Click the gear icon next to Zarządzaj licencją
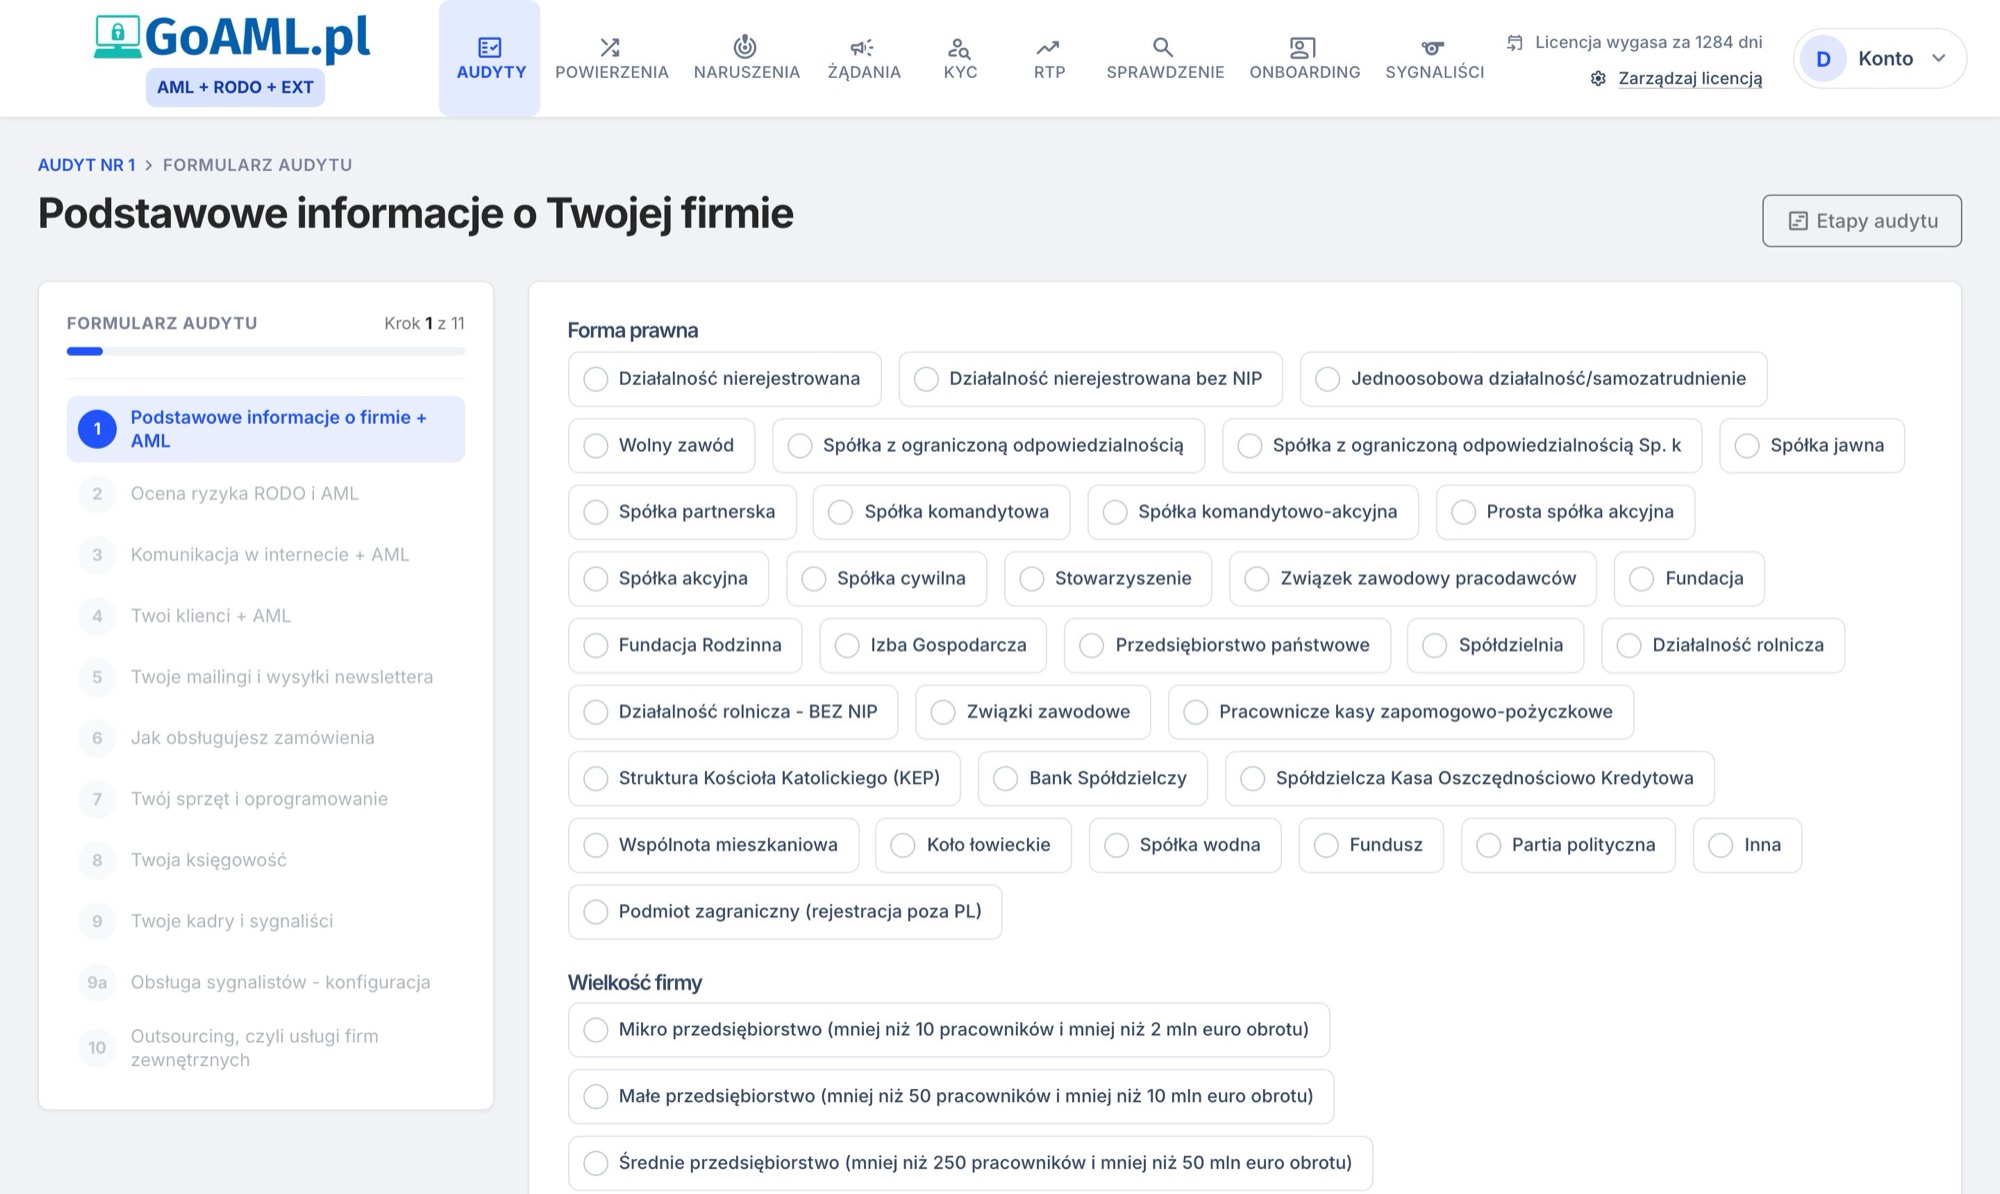Viewport: 2000px width, 1194px height. (x=1598, y=78)
